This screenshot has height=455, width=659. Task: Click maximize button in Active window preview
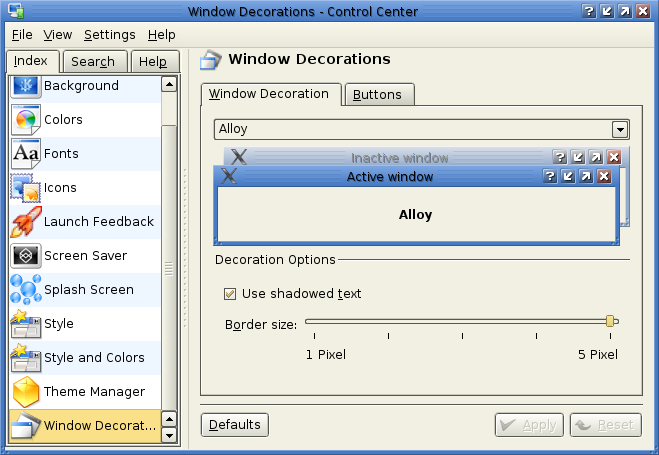click(x=586, y=176)
